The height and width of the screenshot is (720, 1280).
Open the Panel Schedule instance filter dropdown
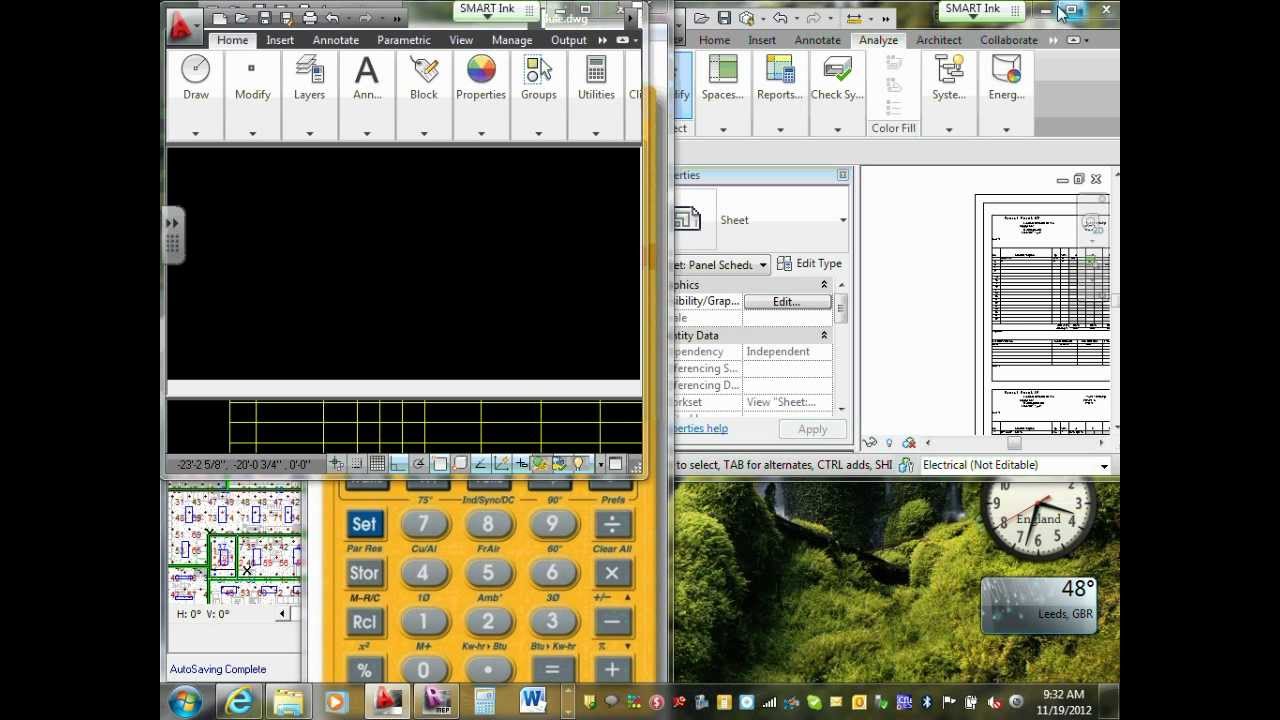click(x=762, y=265)
